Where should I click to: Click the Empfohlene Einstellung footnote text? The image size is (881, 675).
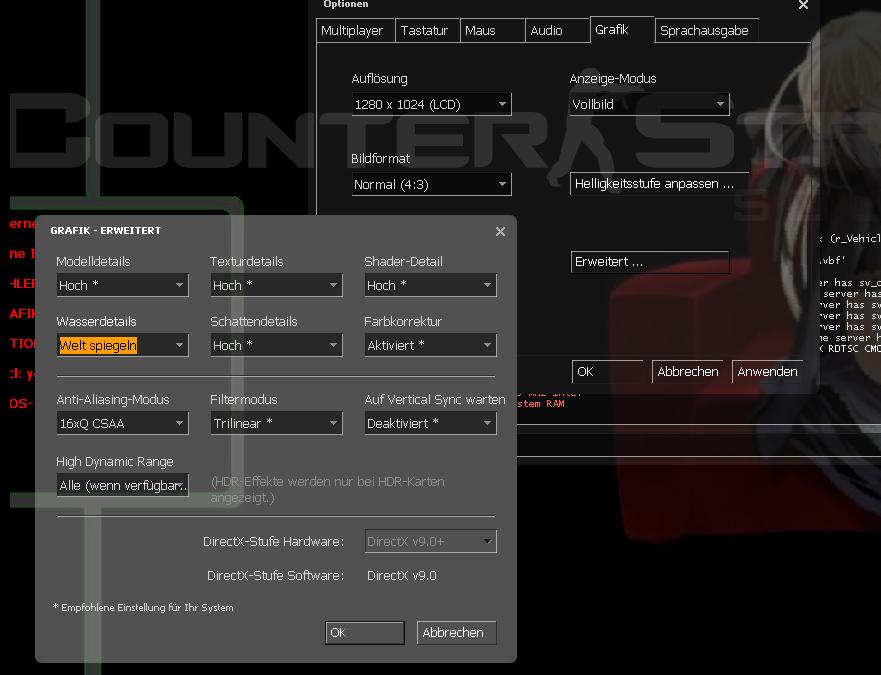pos(143,608)
